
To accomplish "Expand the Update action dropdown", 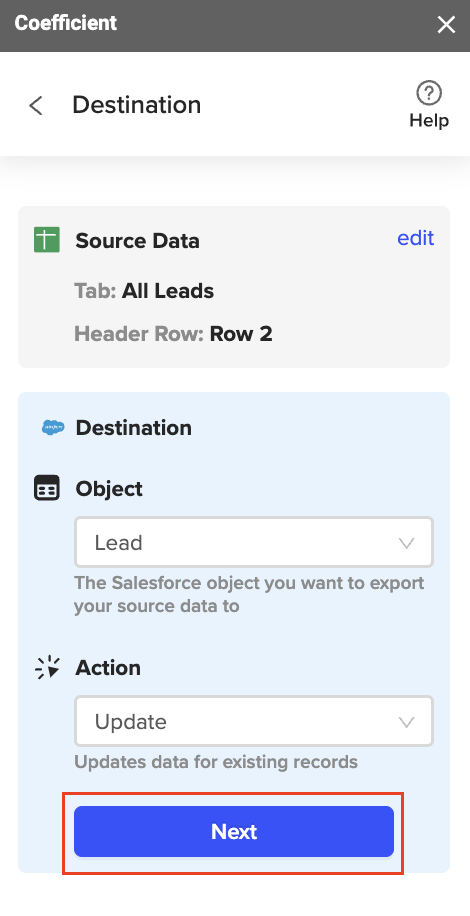I will pyautogui.click(x=254, y=721).
